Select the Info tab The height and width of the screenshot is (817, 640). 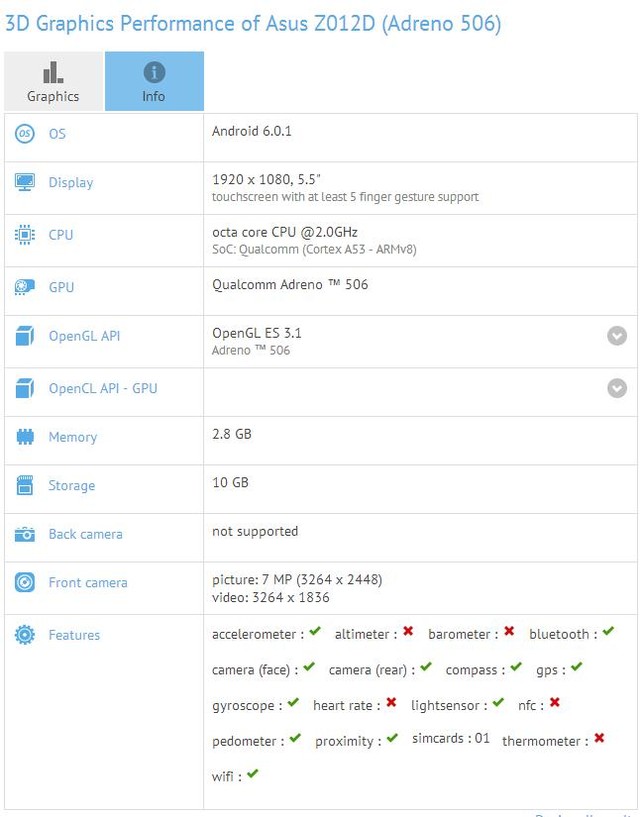154,81
